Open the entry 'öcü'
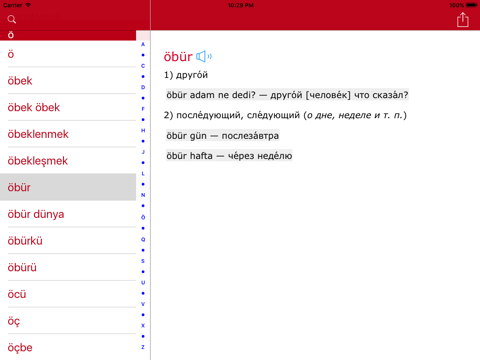 coord(68,294)
